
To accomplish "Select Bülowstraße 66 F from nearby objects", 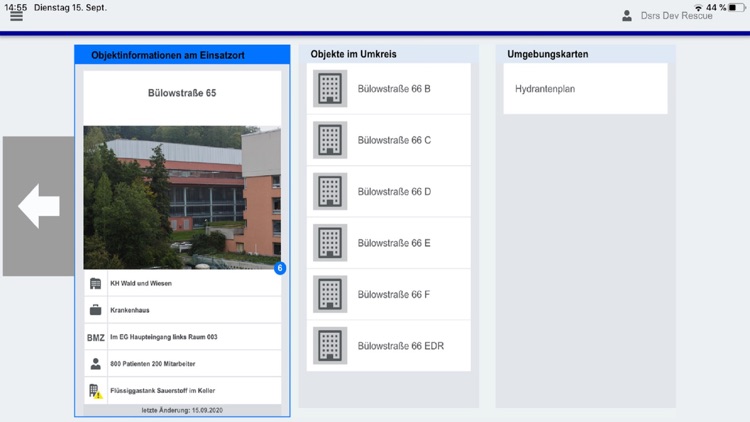I will 394,295.
